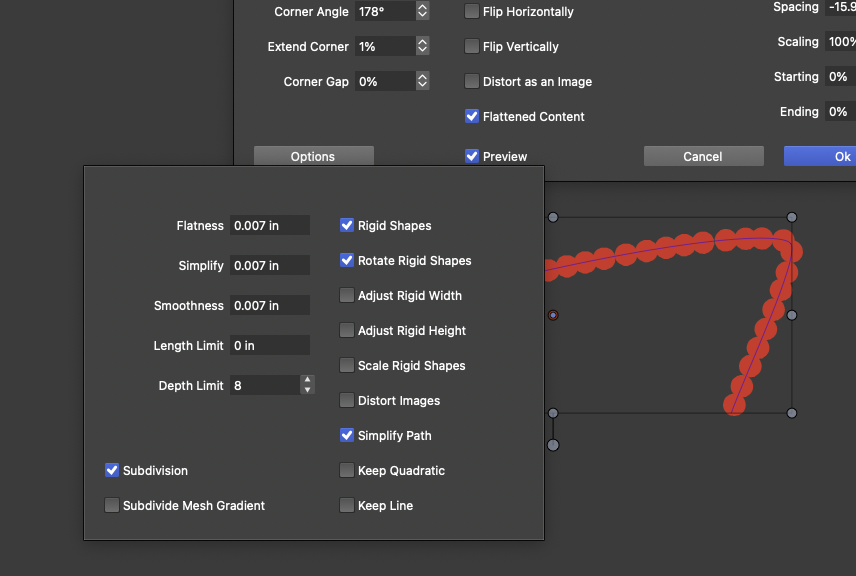Click the Flatness input field
This screenshot has height=576, width=856.
pyautogui.click(x=269, y=226)
